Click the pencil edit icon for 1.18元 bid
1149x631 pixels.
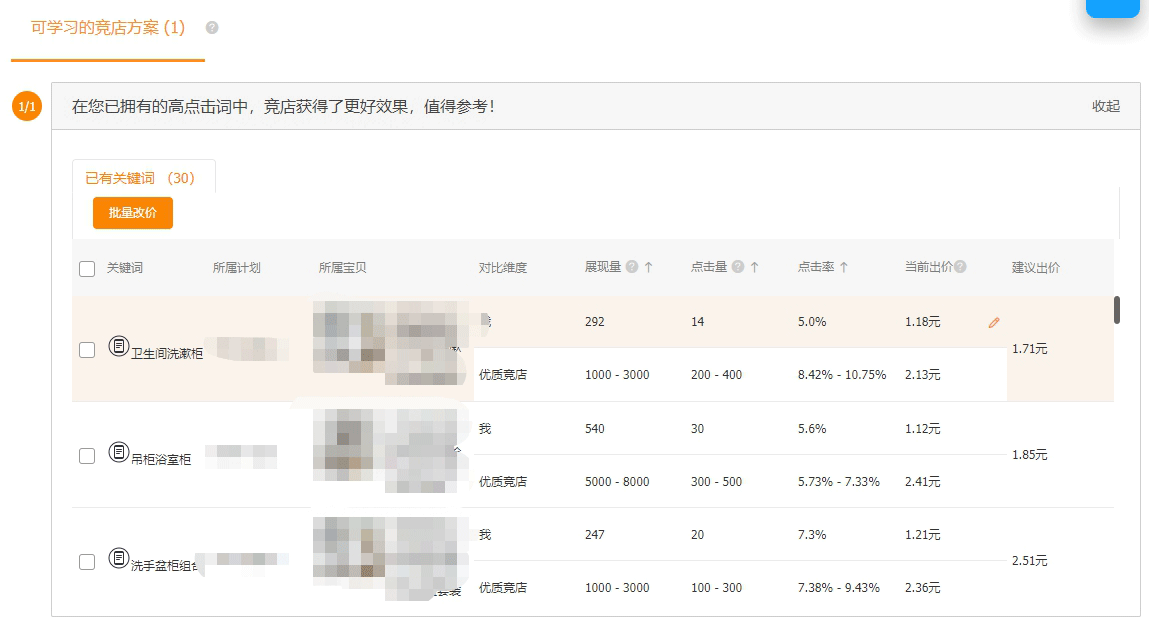[994, 323]
